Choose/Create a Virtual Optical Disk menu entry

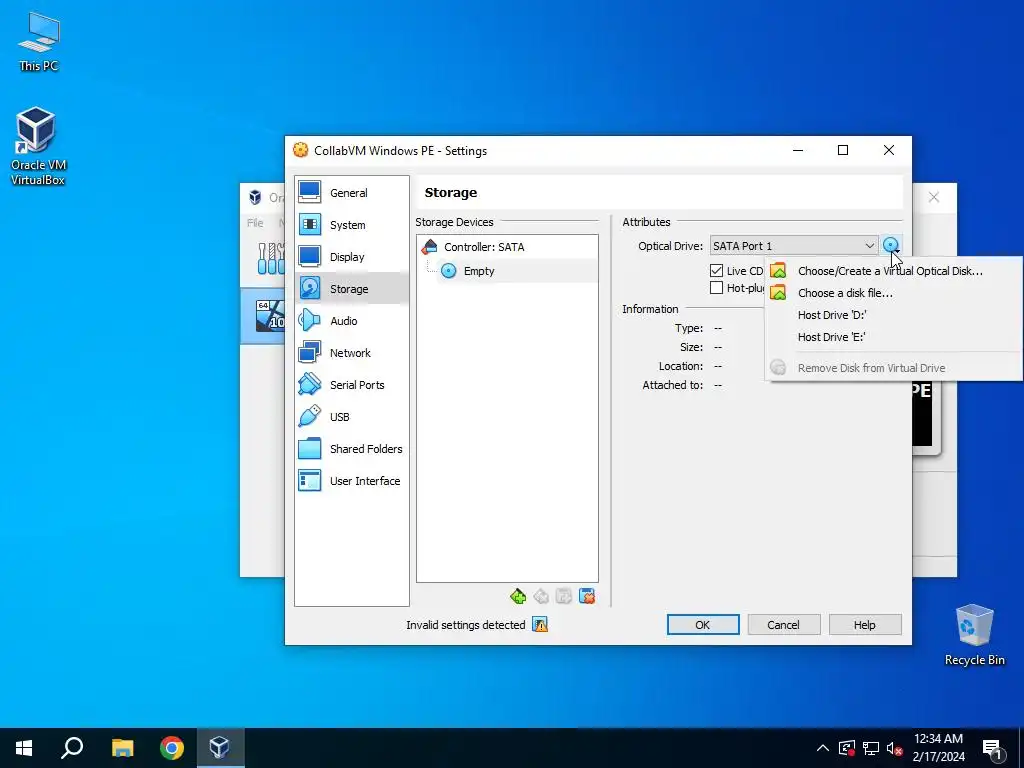point(893,271)
